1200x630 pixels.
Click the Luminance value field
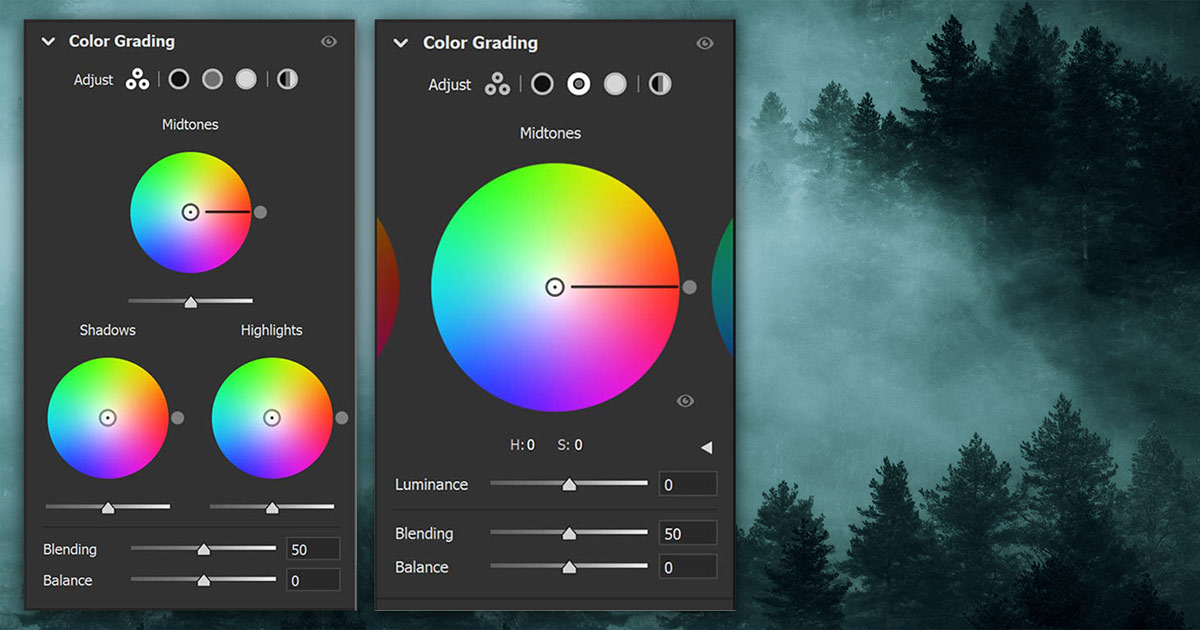[688, 485]
